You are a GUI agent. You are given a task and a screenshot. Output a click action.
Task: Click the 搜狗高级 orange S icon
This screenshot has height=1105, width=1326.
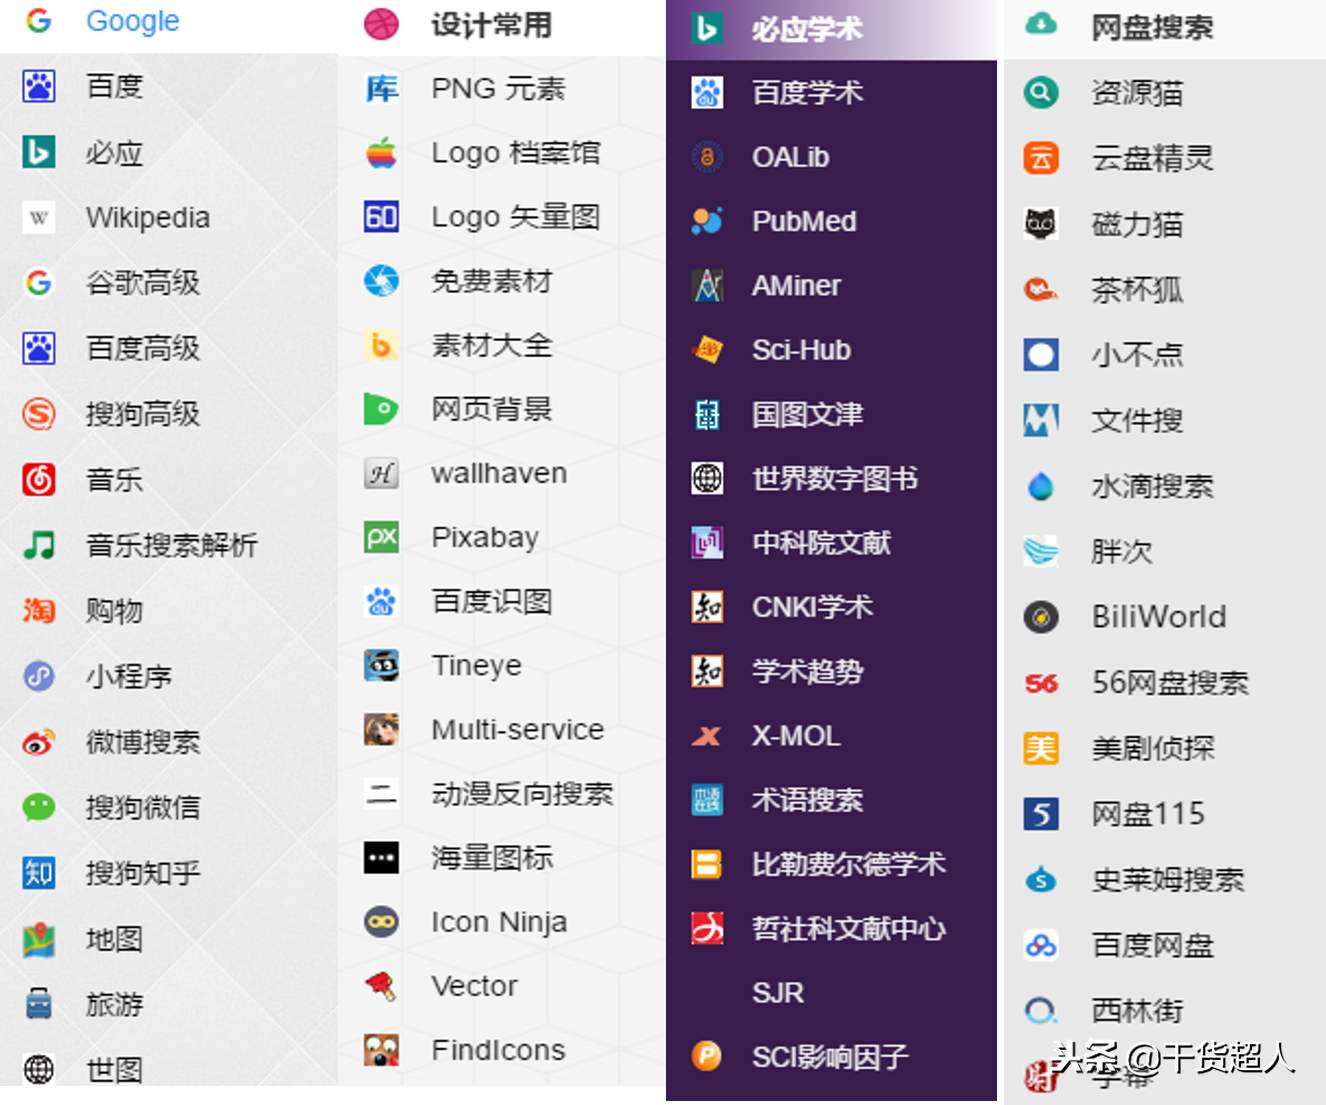(x=39, y=413)
